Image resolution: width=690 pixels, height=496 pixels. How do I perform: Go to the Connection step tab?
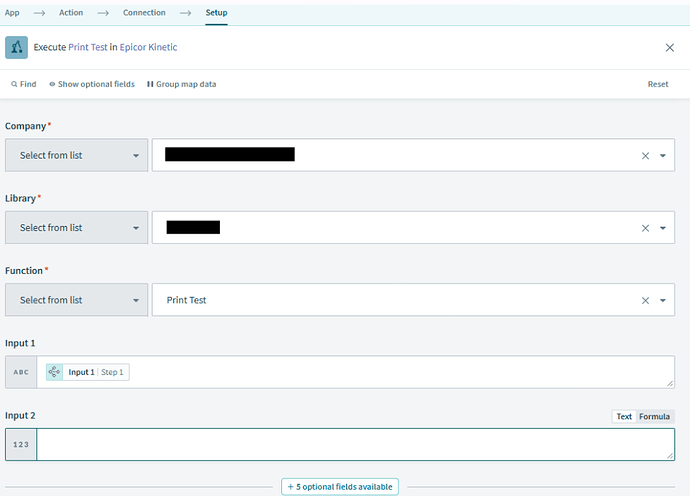click(144, 13)
